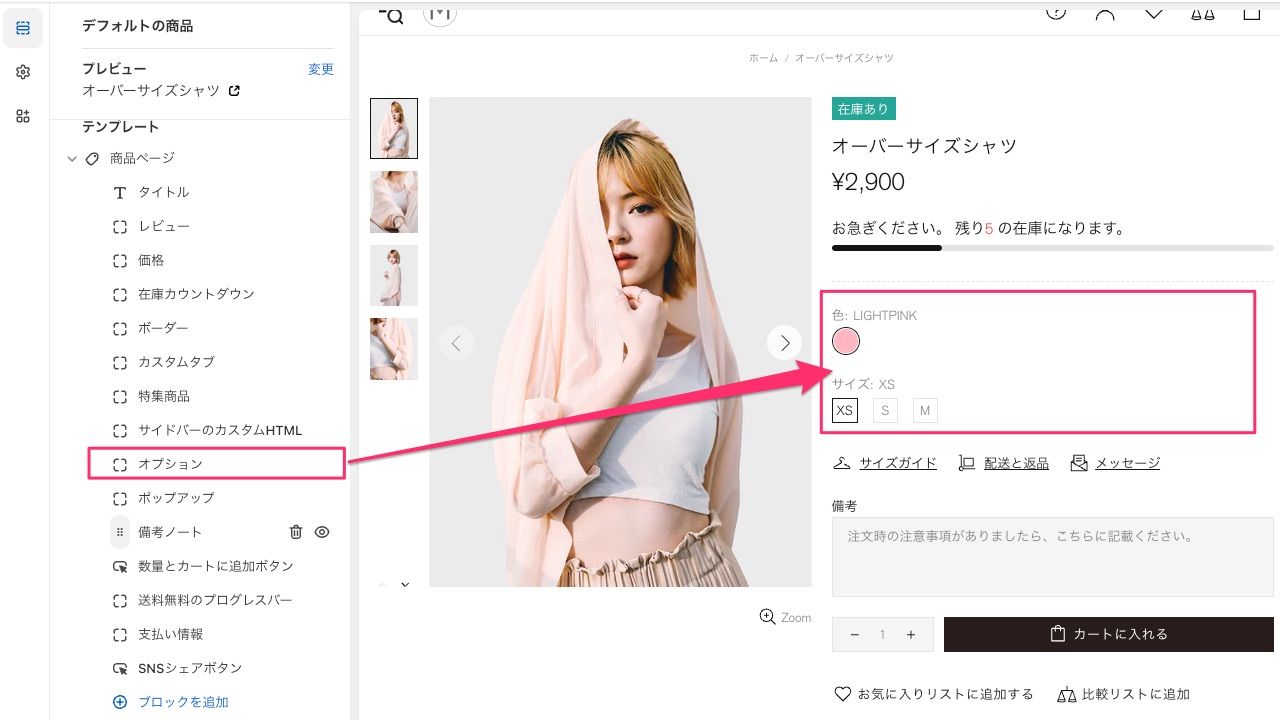Screen dimensions: 1280x720
Task: Click the search icon in store header
Action: [x=391, y=14]
